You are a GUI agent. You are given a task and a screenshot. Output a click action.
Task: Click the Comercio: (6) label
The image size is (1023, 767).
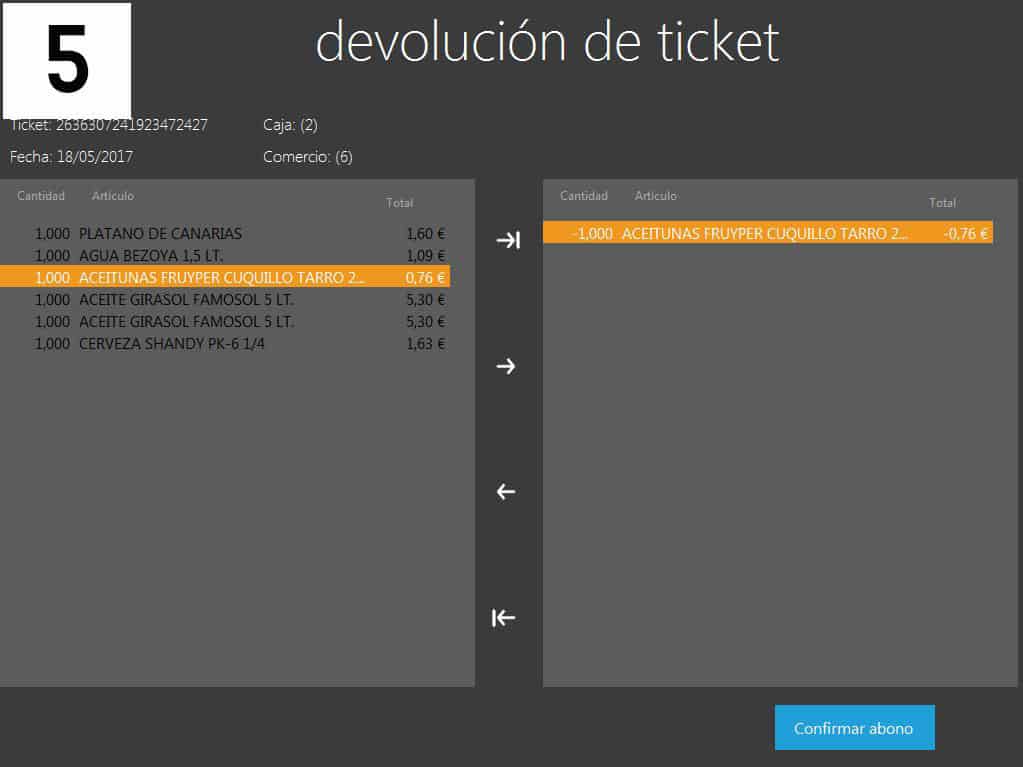[307, 157]
